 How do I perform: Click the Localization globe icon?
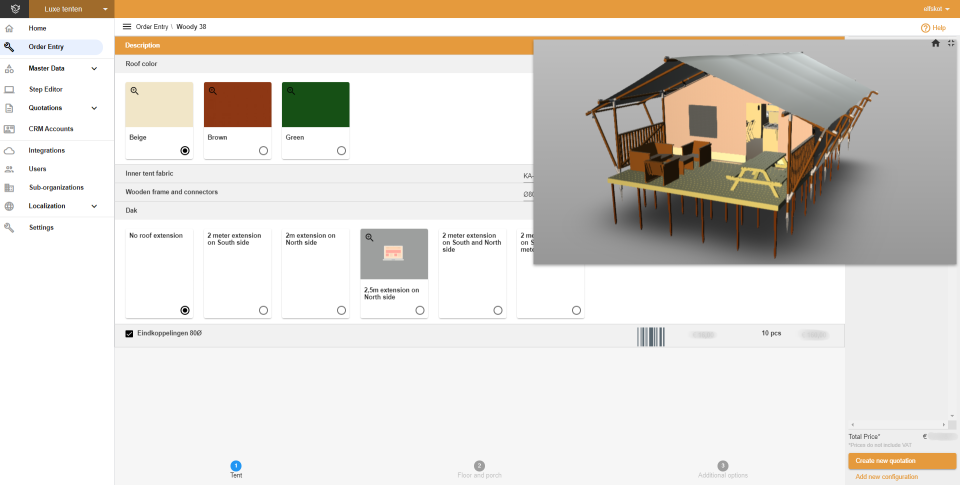pyautogui.click(x=9, y=206)
